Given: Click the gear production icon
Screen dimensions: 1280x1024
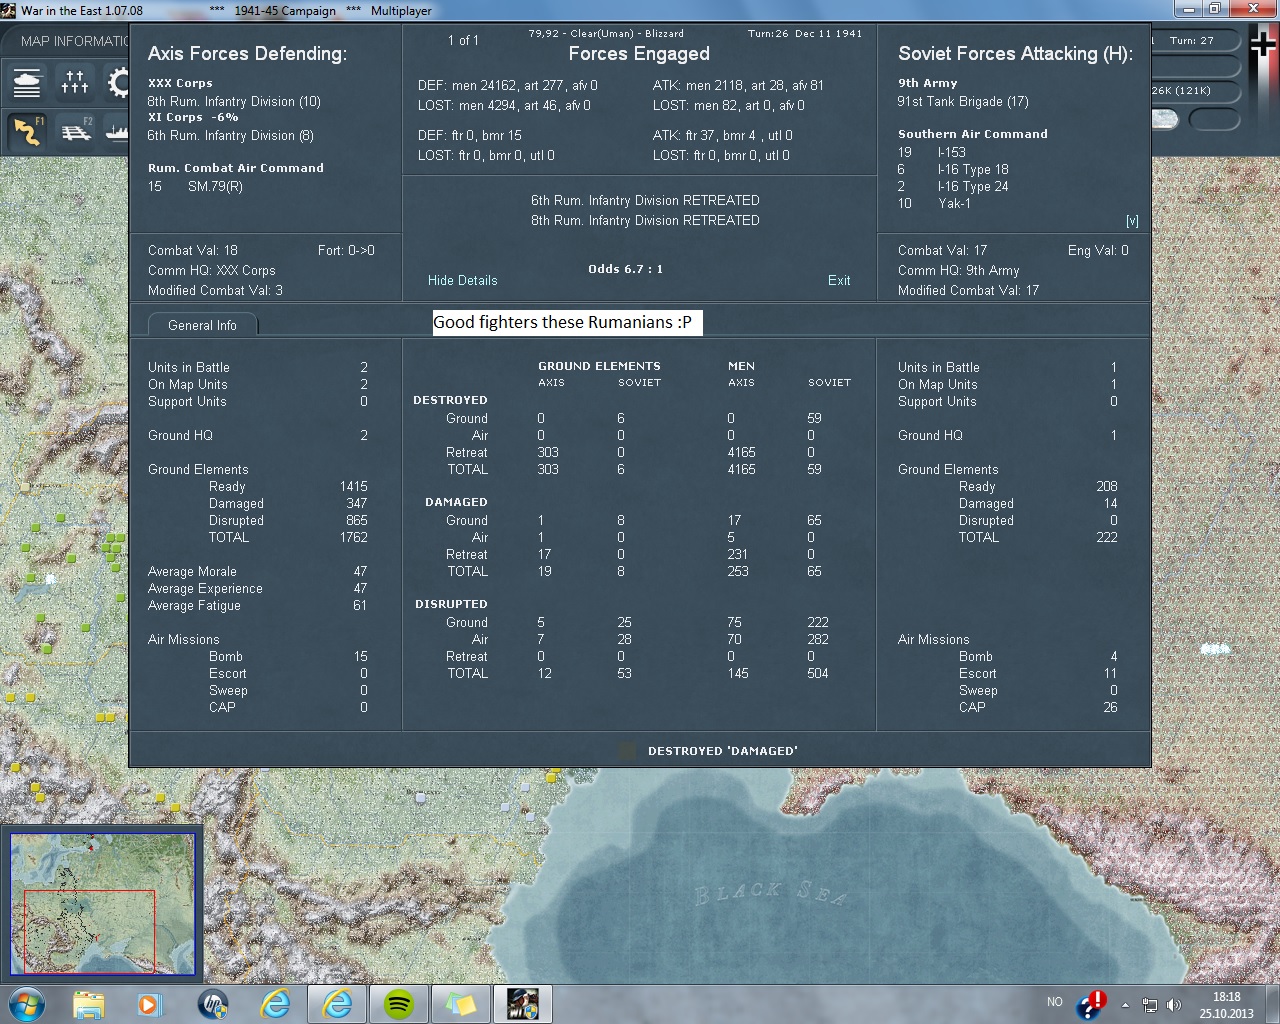Looking at the screenshot, I should [x=119, y=82].
